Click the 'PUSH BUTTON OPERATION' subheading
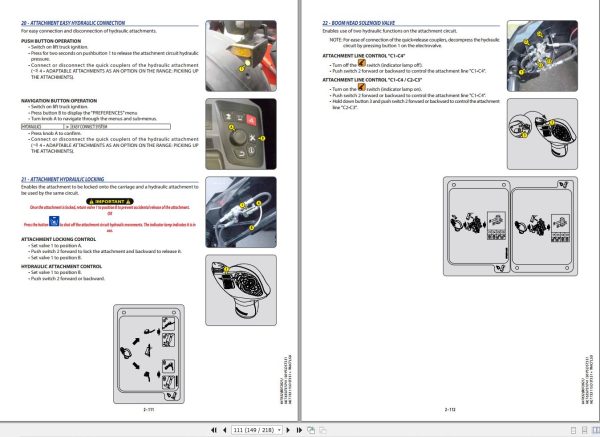Image resolution: width=600 pixels, height=437 pixels. (x=51, y=41)
